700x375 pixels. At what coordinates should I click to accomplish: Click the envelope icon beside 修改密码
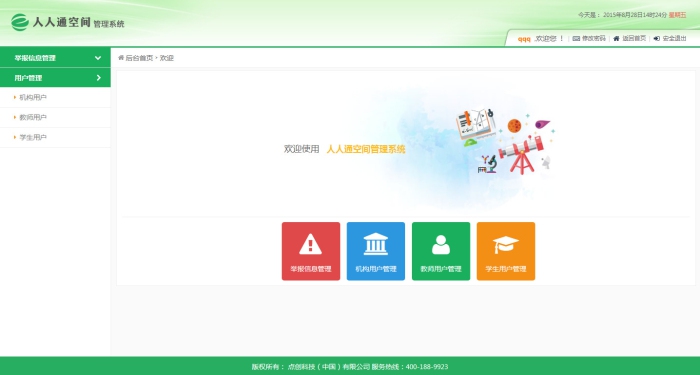[x=576, y=39]
